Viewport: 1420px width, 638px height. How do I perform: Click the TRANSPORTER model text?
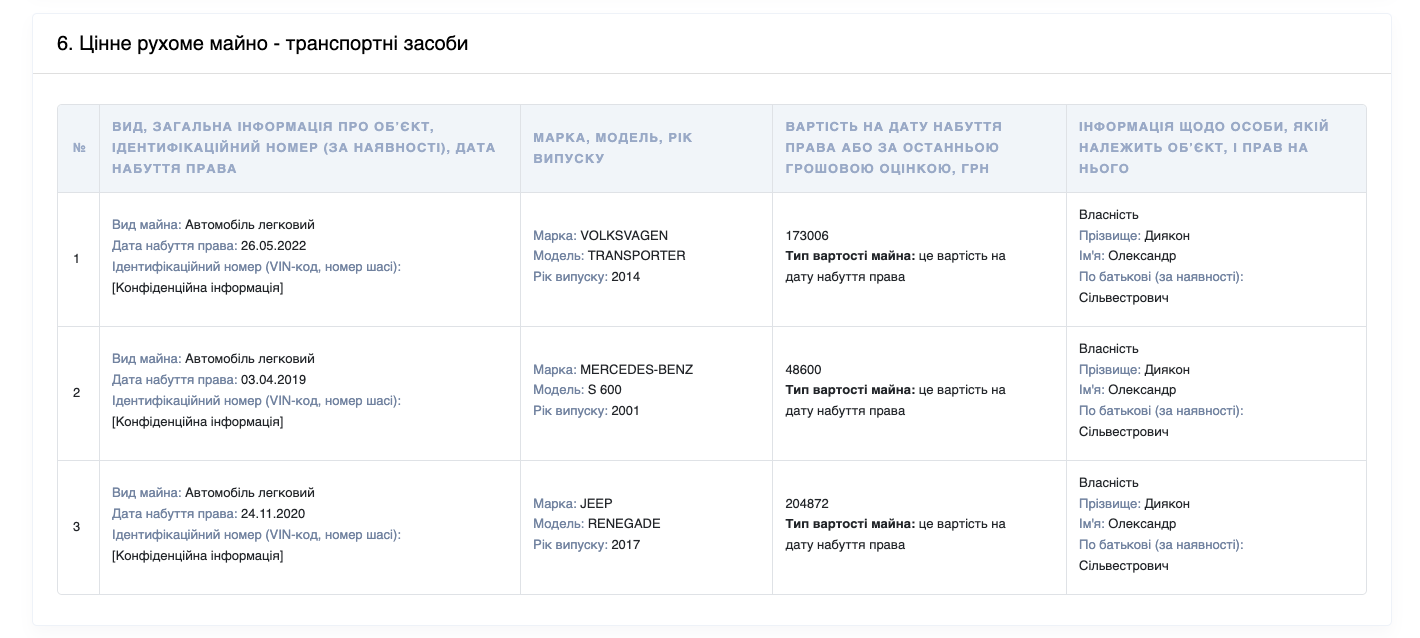click(x=637, y=256)
